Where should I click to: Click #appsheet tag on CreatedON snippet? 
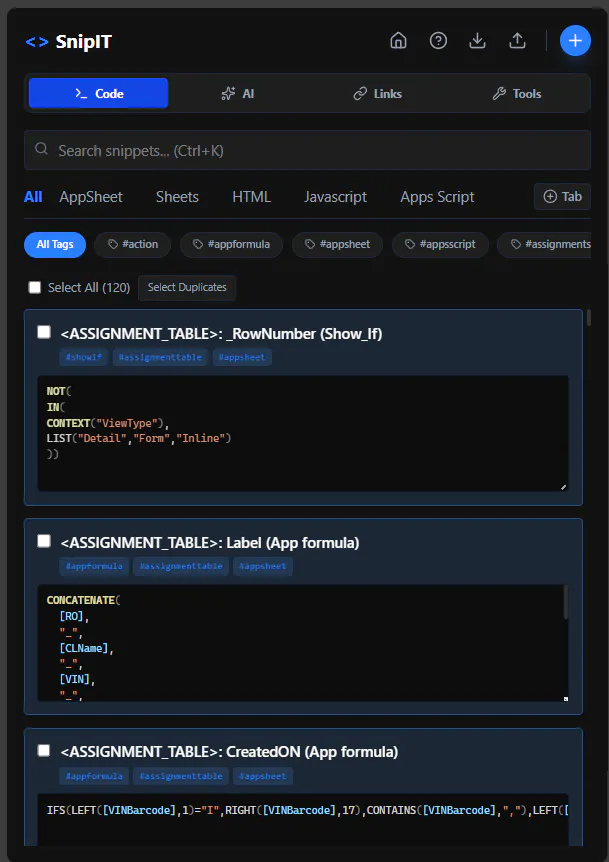[263, 776]
